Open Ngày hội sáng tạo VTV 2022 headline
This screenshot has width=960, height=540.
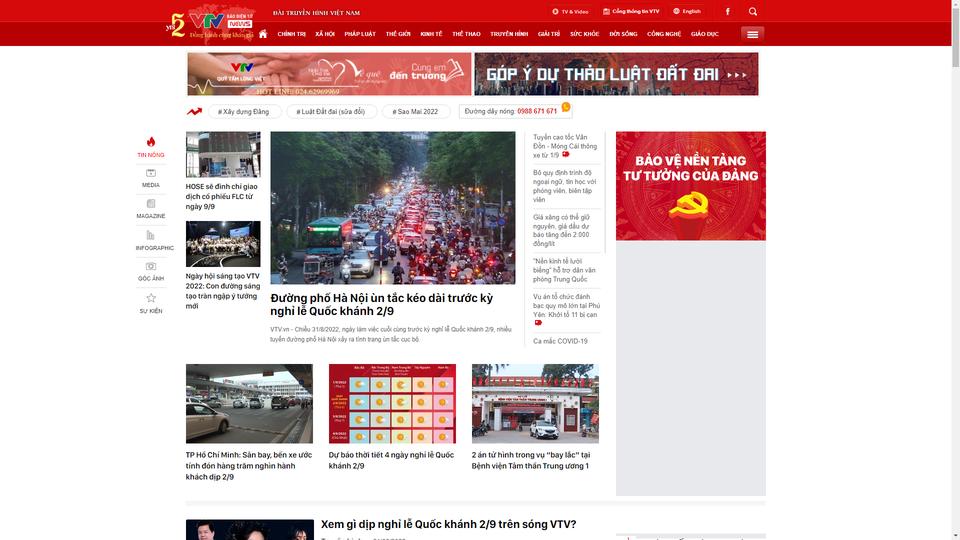pos(223,291)
